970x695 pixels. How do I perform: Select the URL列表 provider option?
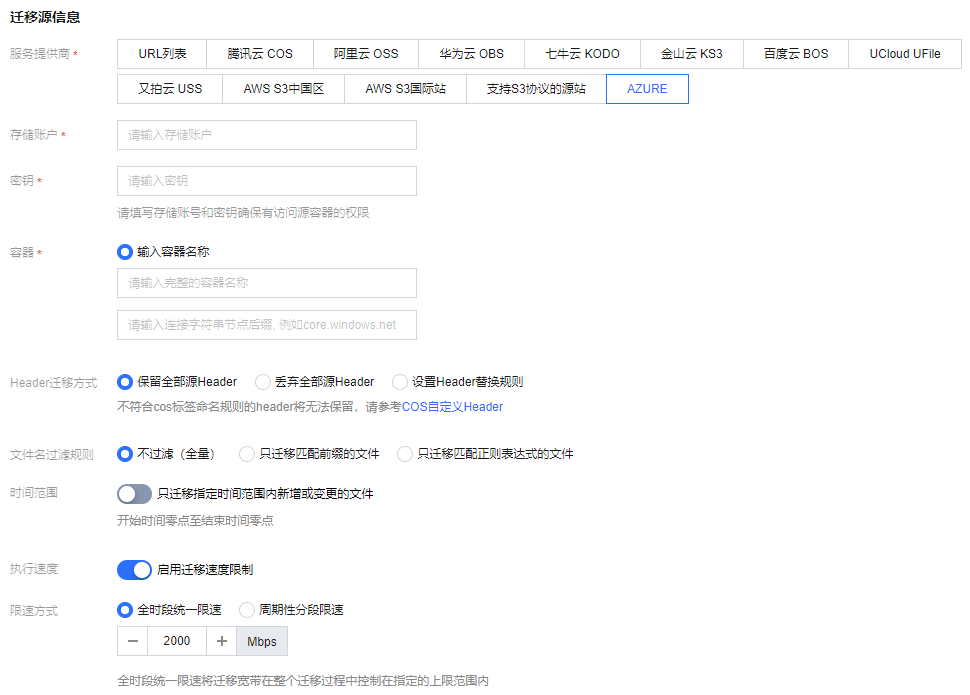(x=162, y=54)
